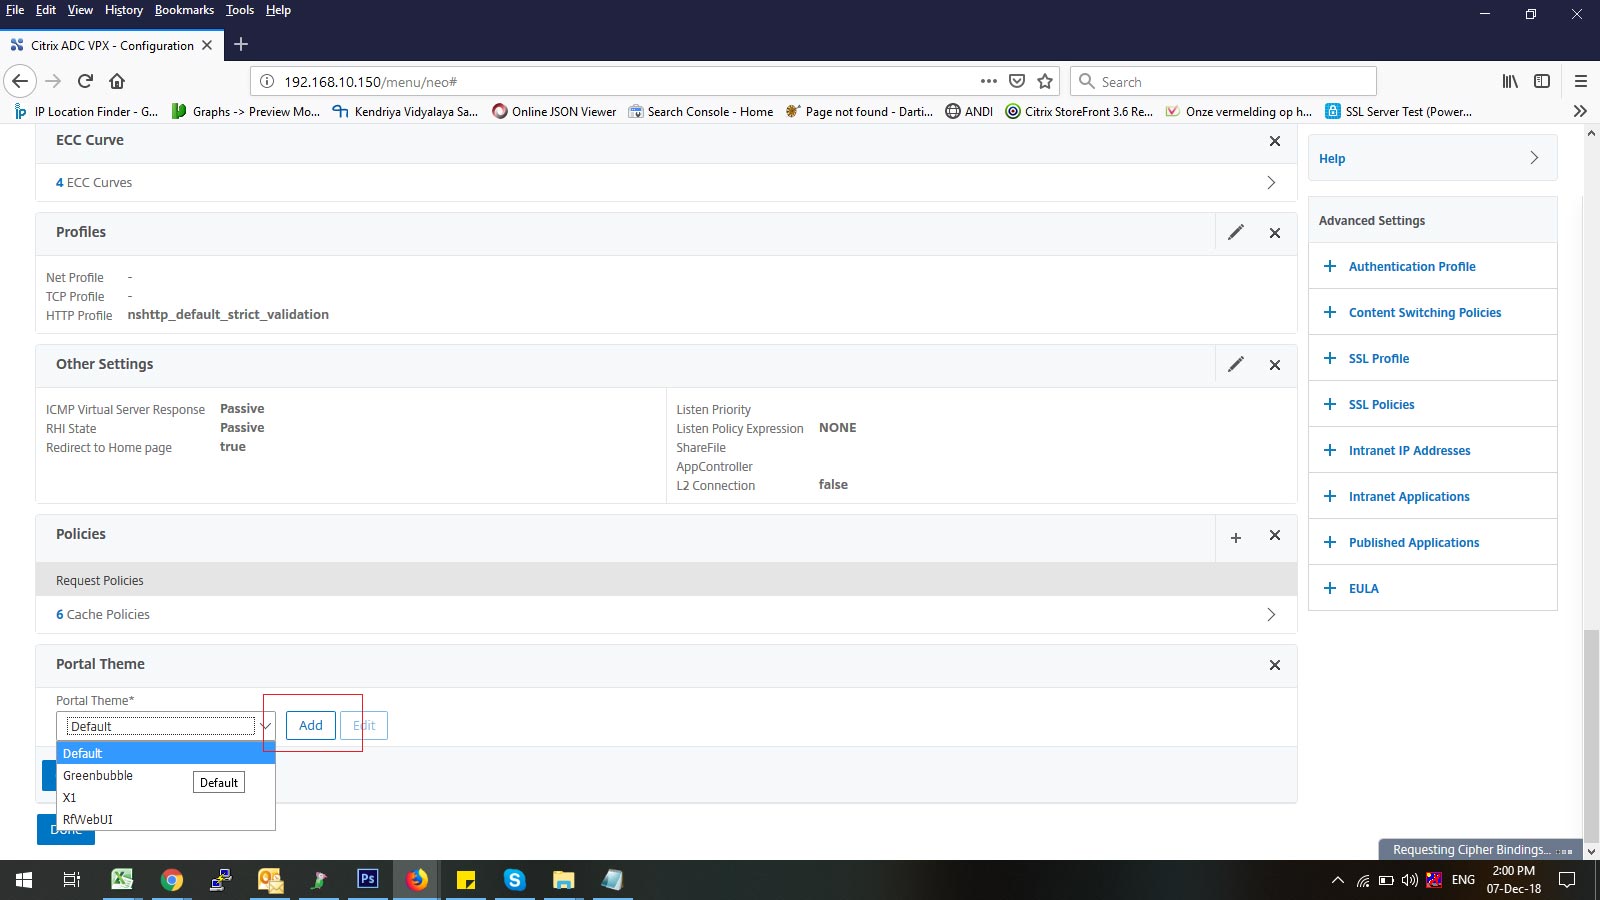Open new browser tab
The width and height of the screenshot is (1600, 900).
[x=241, y=44]
